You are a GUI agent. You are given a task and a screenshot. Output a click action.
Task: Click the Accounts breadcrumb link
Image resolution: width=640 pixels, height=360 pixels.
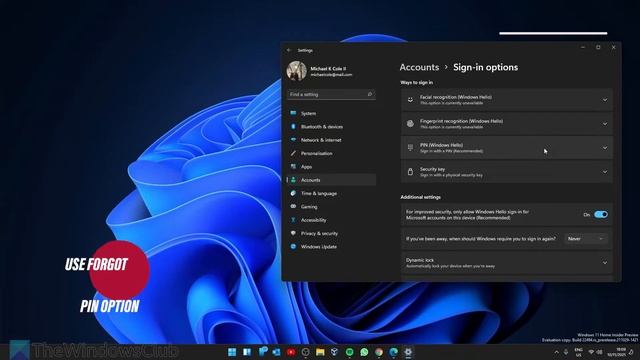(x=419, y=67)
